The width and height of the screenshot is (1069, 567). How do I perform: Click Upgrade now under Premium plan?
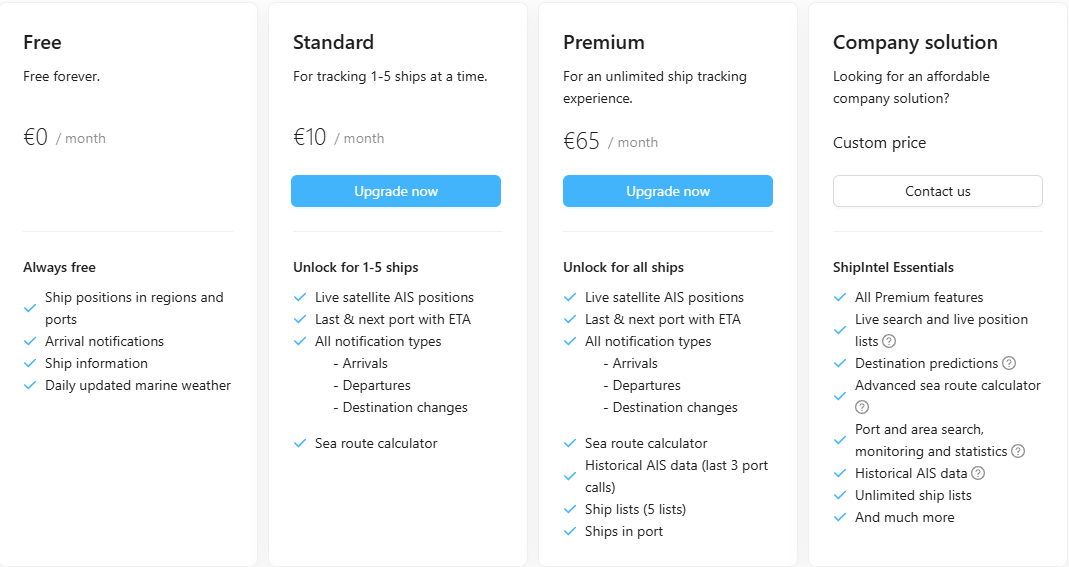tap(668, 191)
